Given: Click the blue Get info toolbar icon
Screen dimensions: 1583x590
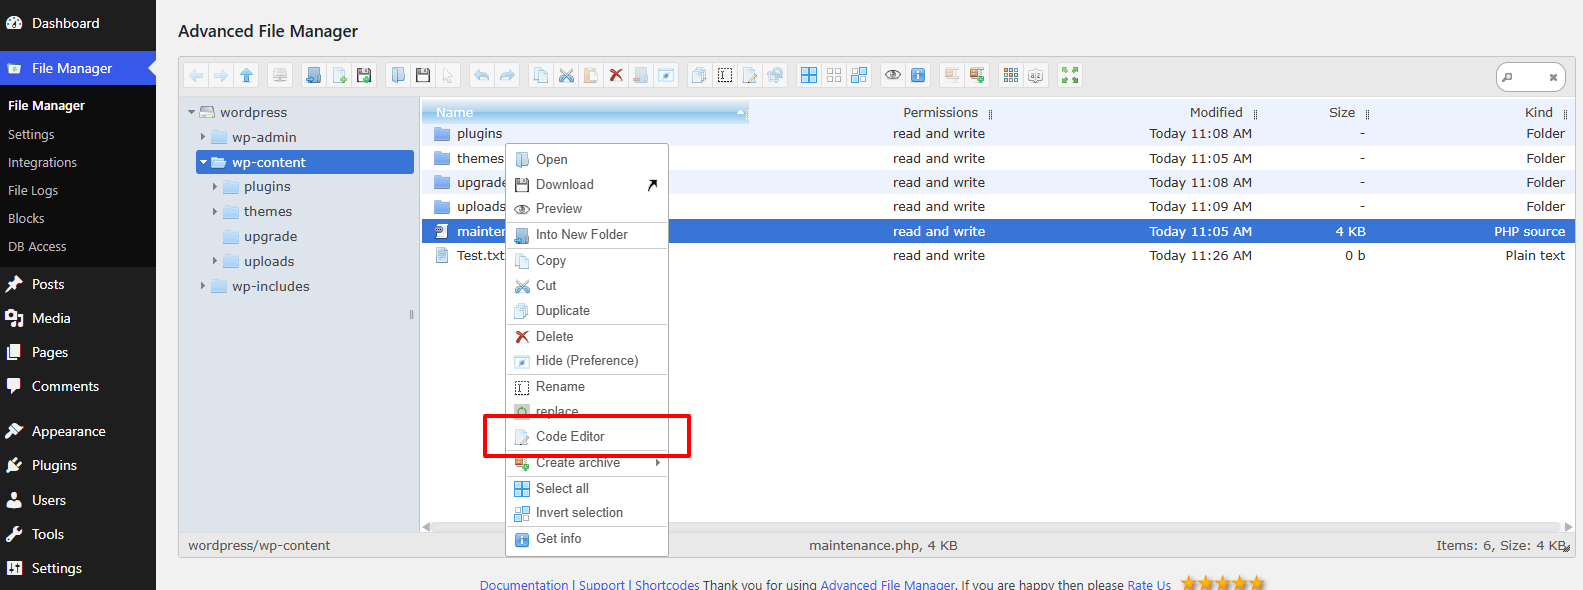Looking at the screenshot, I should pyautogui.click(x=918, y=75).
